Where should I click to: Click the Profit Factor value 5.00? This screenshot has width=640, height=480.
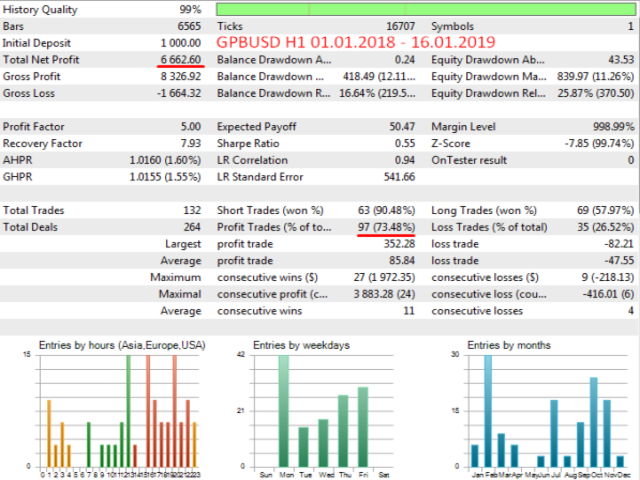click(191, 127)
